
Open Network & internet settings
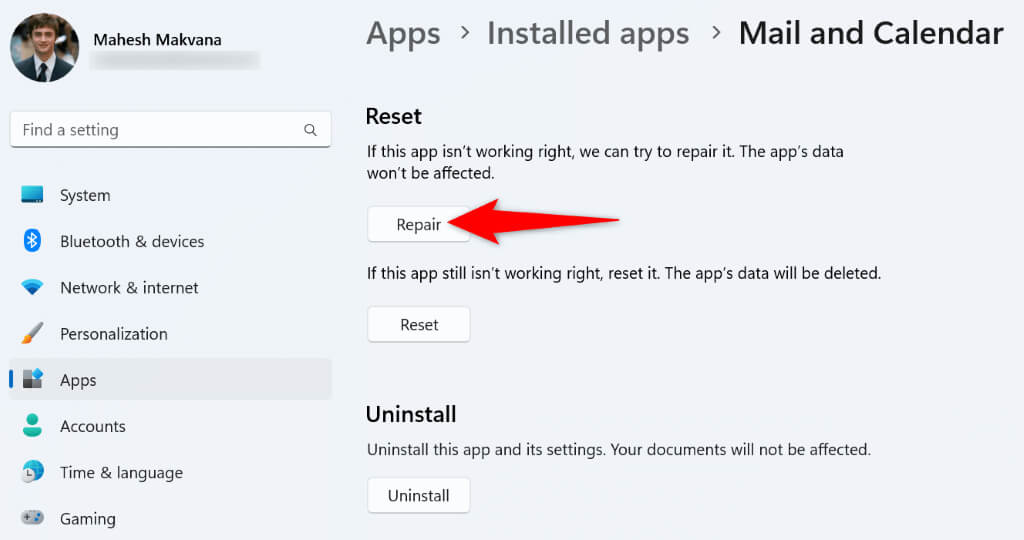click(x=129, y=288)
